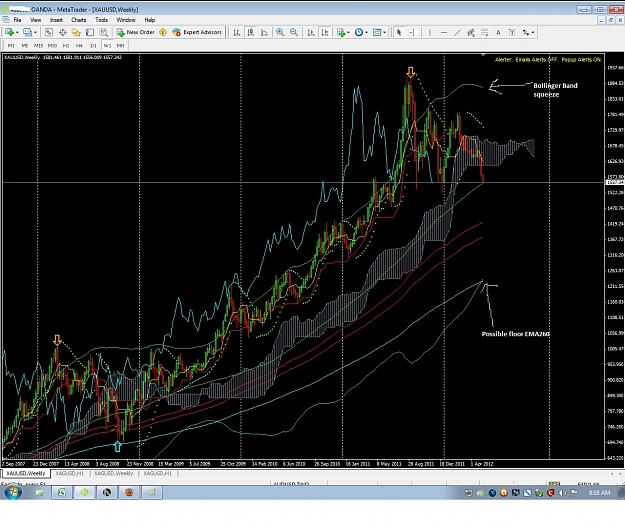Click the Zoom Out magnifier icon
Screen dimensions: 625x527
coord(294,32)
